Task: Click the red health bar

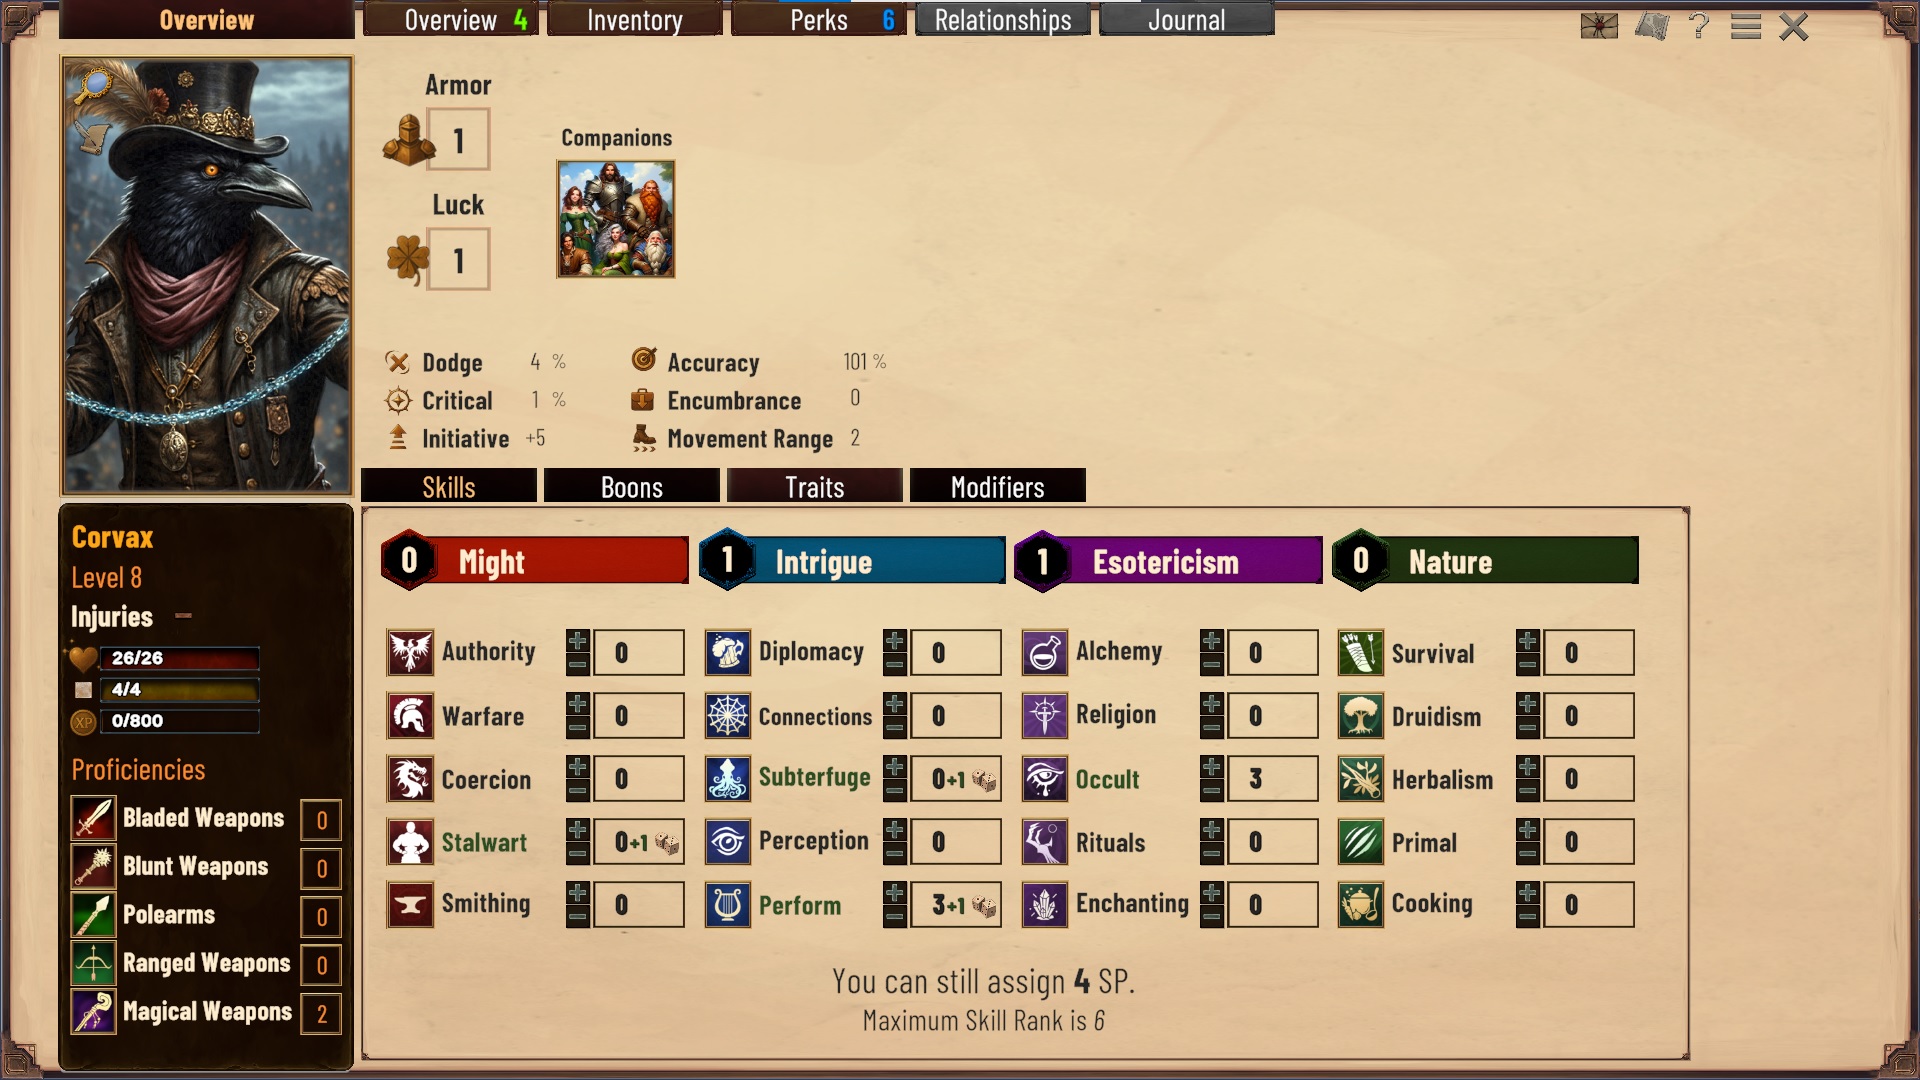Action: point(180,658)
